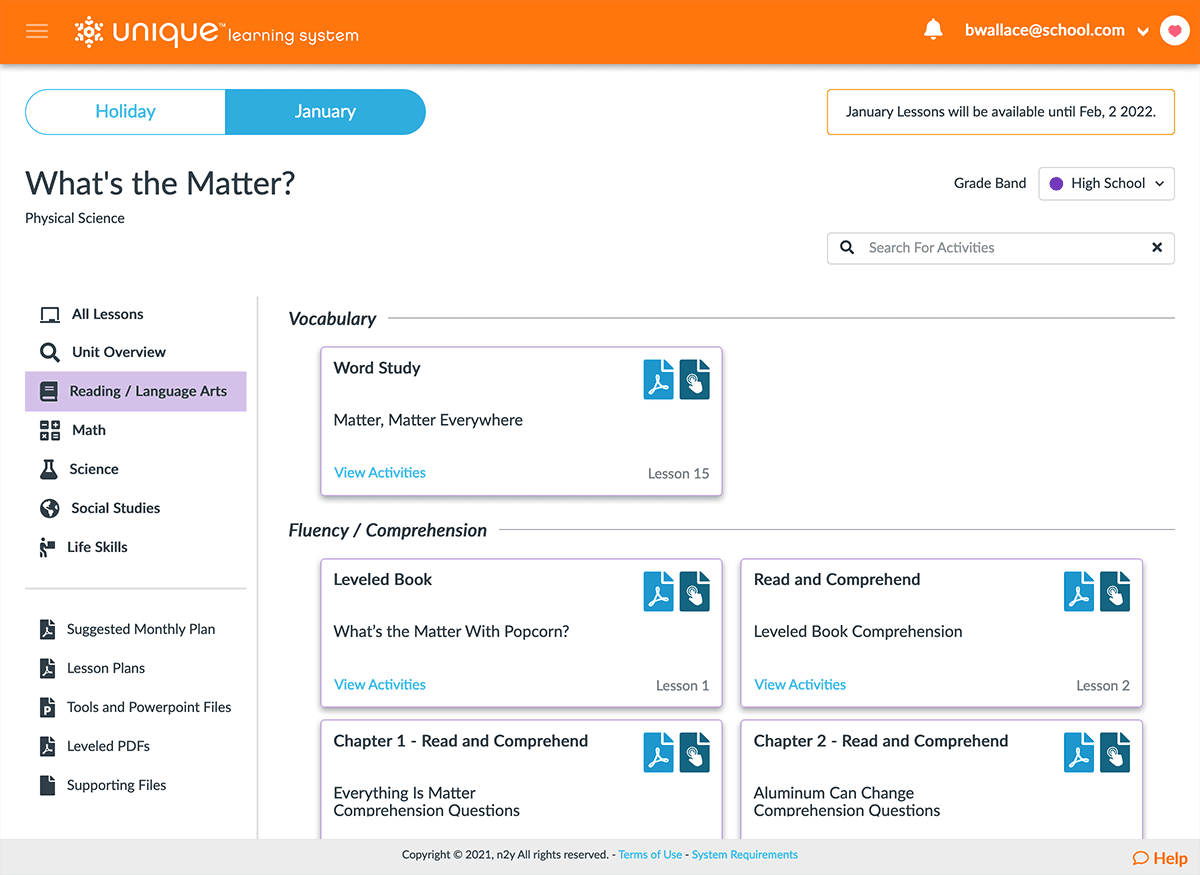Switch to the Holiday tab

coord(125,112)
